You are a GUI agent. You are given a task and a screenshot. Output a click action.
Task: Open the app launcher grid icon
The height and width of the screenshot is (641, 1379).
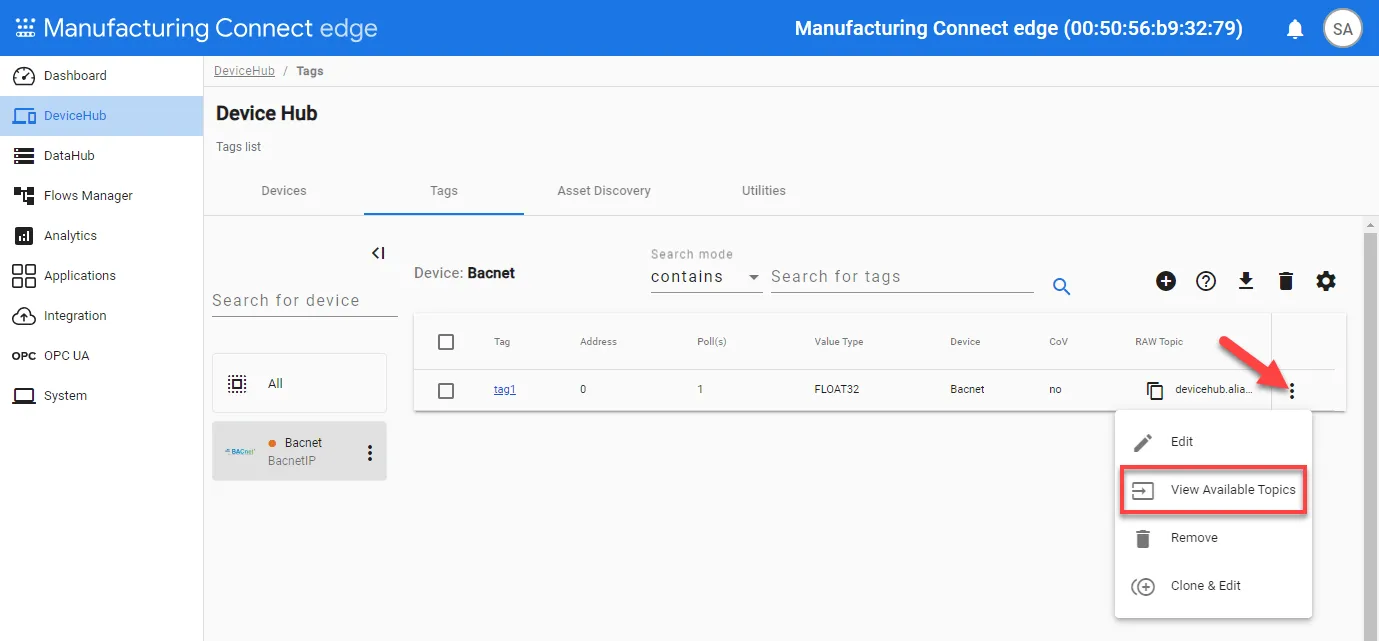pyautogui.click(x=25, y=28)
